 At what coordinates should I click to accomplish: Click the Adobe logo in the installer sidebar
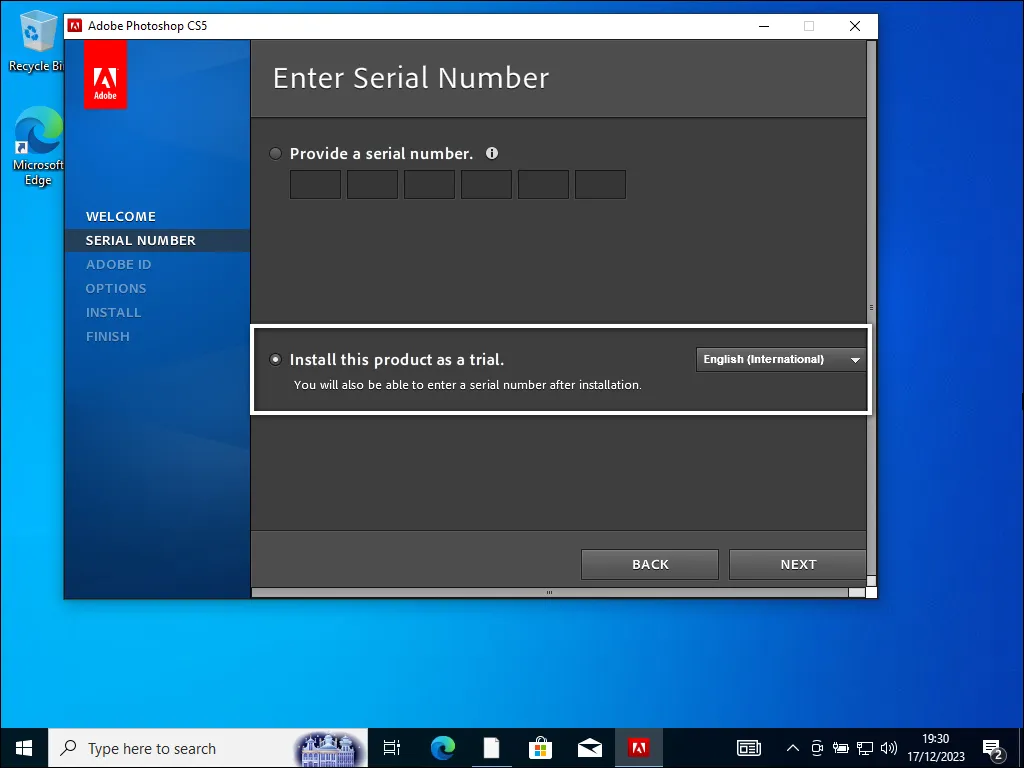(105, 74)
